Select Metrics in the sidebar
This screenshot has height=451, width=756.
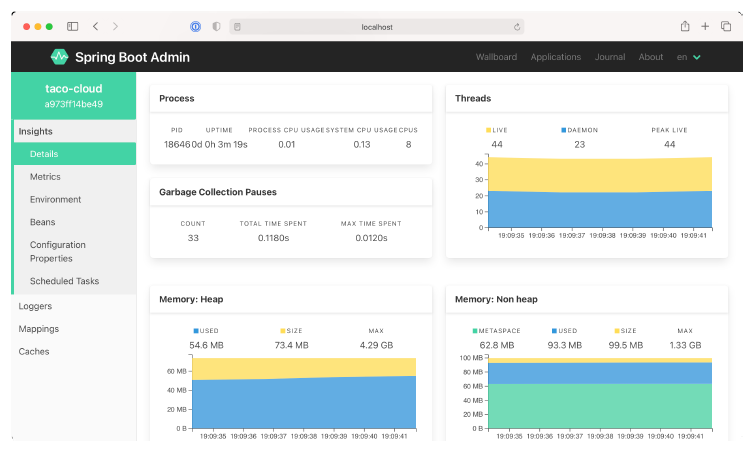(45, 177)
